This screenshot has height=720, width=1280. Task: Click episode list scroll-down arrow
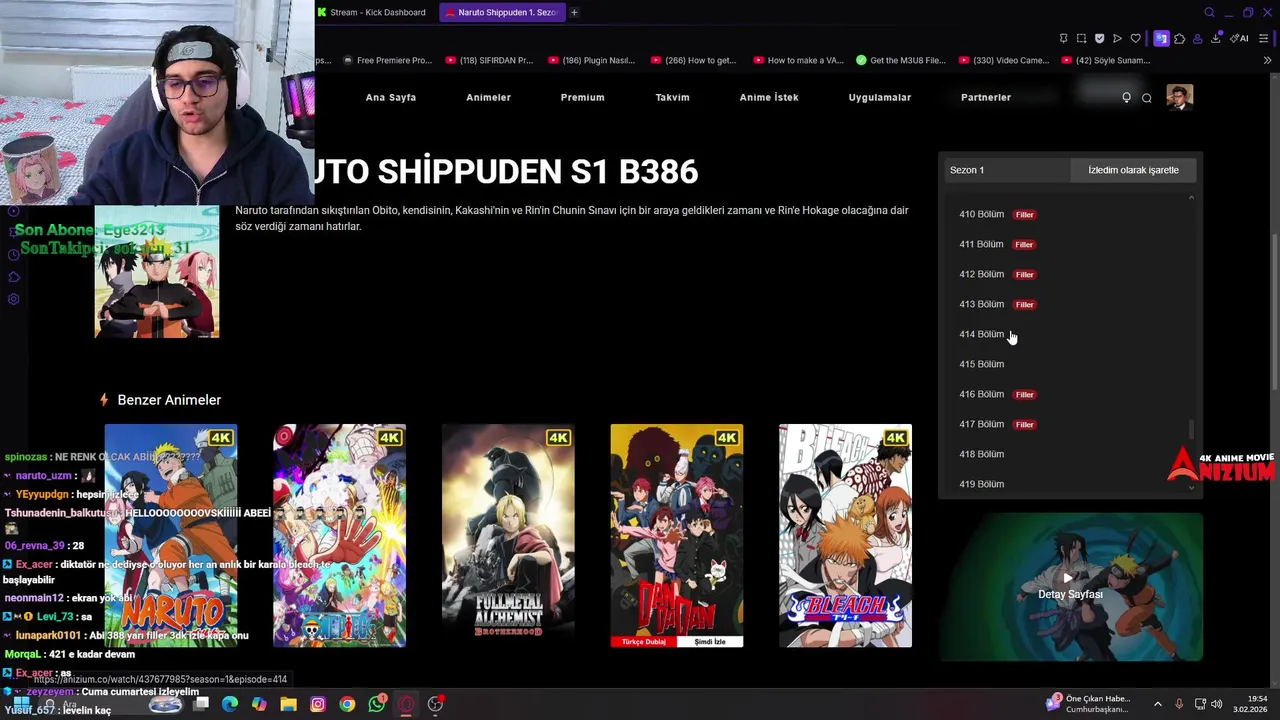[x=1191, y=487]
